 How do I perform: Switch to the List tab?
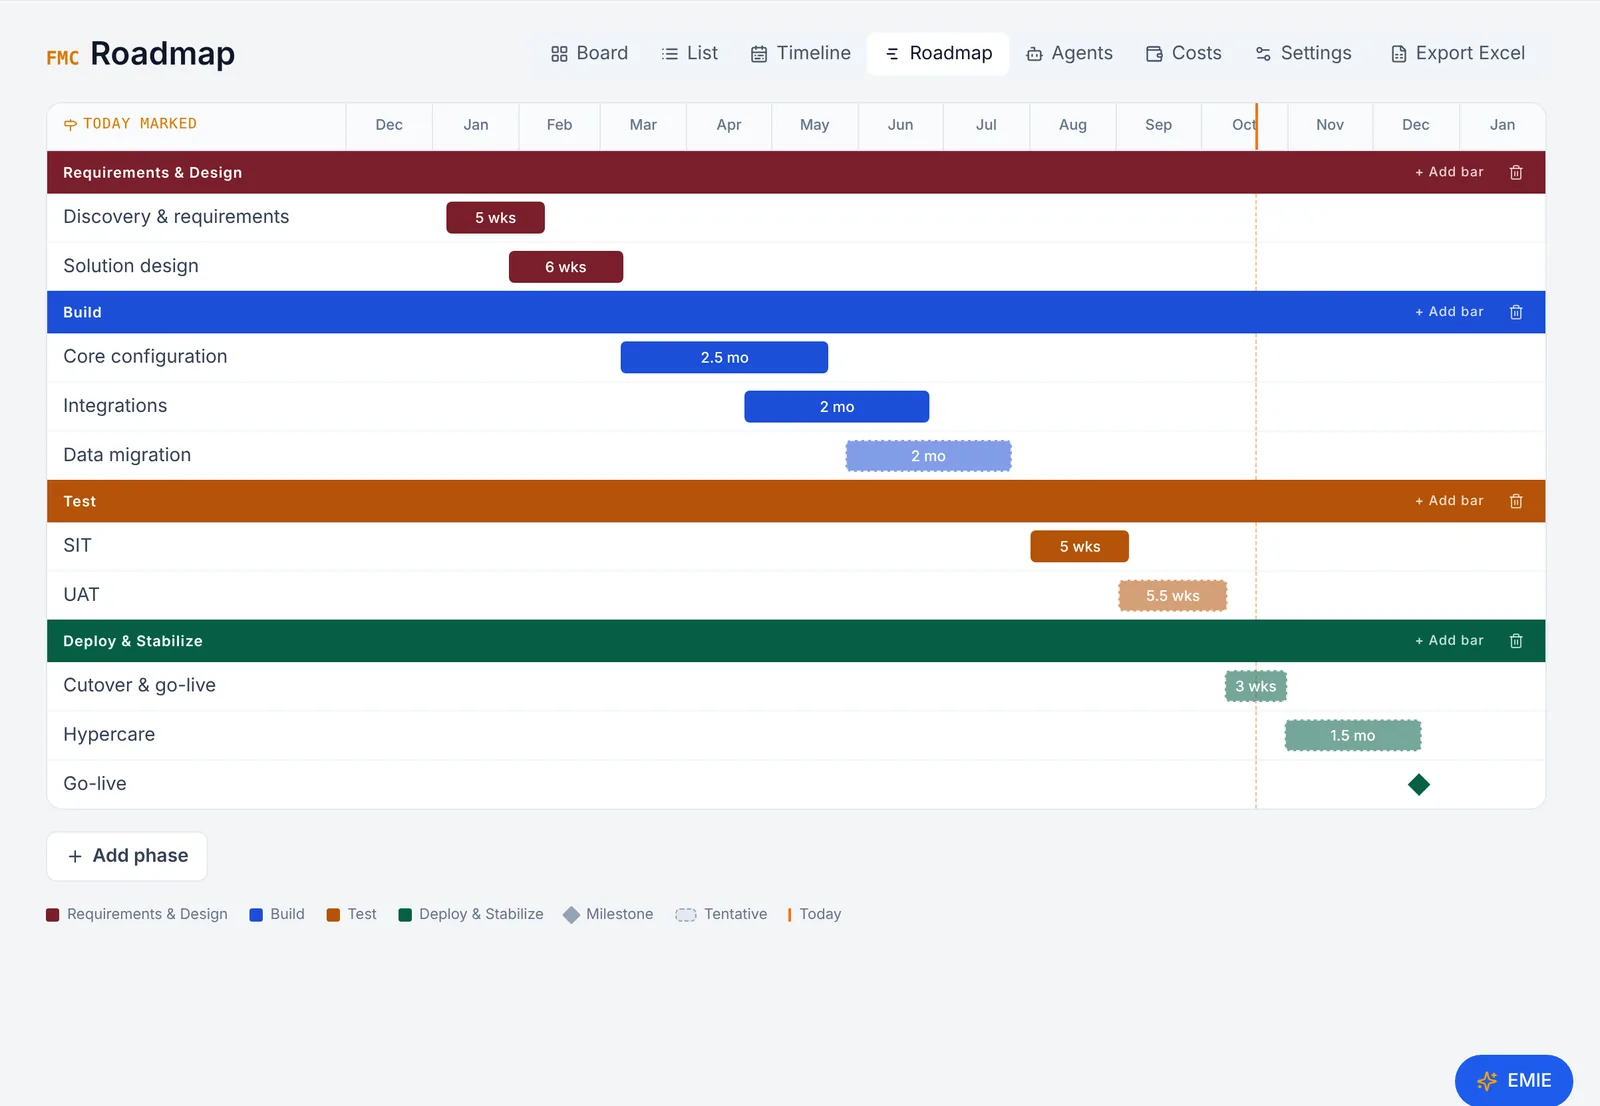tap(689, 53)
